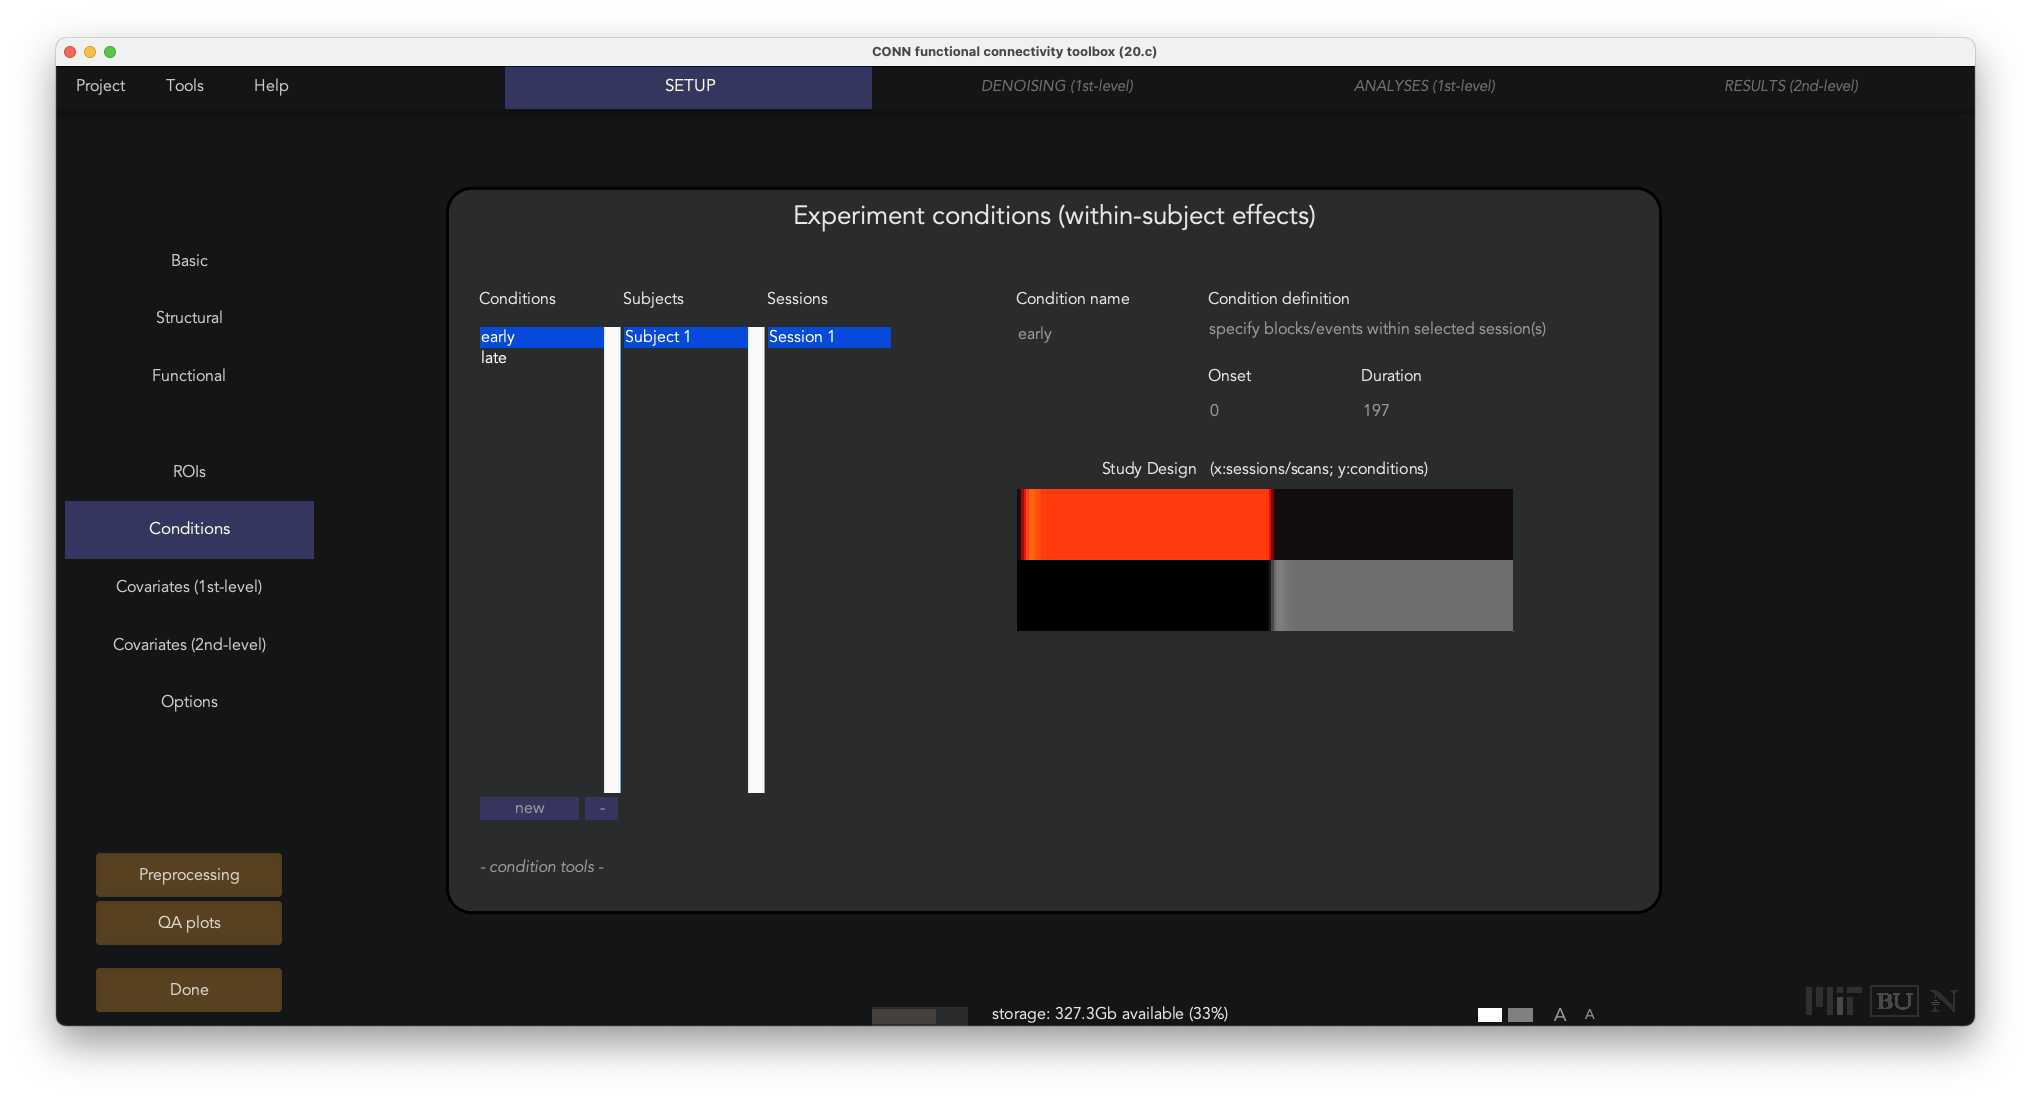Screen dimensions: 2031x1100
Task: Click the BU logo icon
Action: pos(1894,1001)
